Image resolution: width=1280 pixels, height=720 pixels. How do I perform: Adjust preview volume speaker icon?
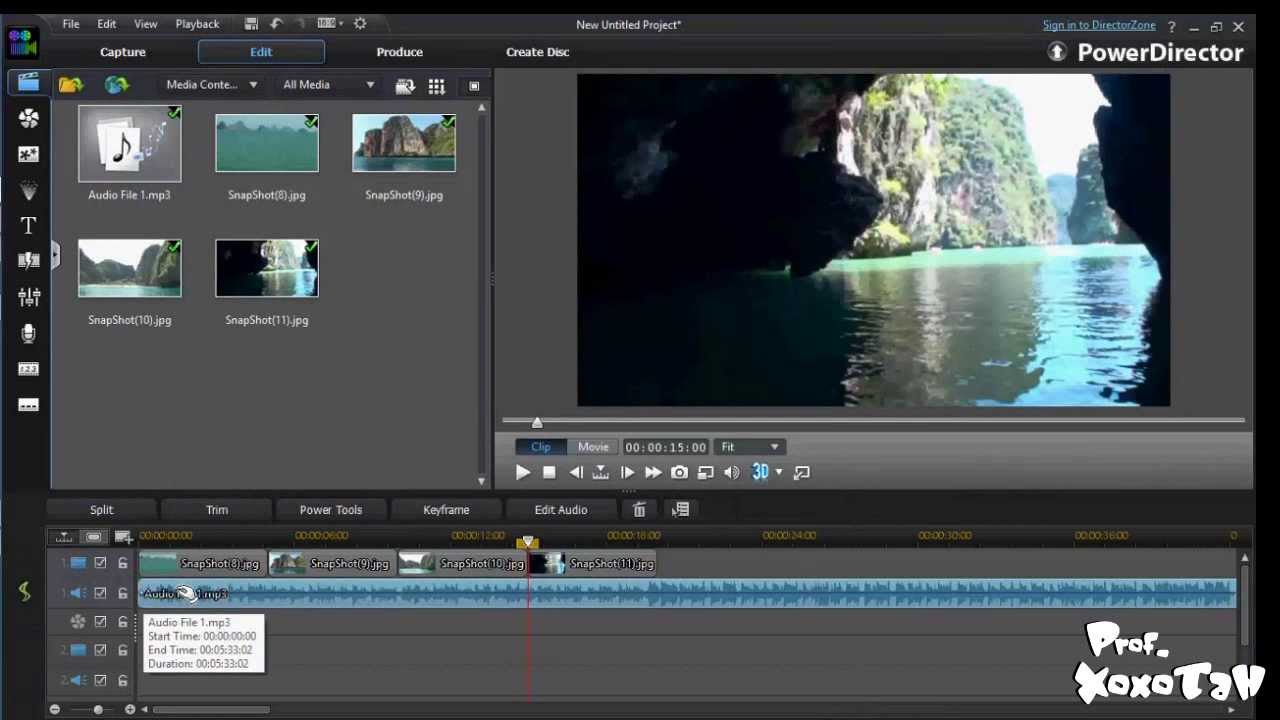[732, 472]
